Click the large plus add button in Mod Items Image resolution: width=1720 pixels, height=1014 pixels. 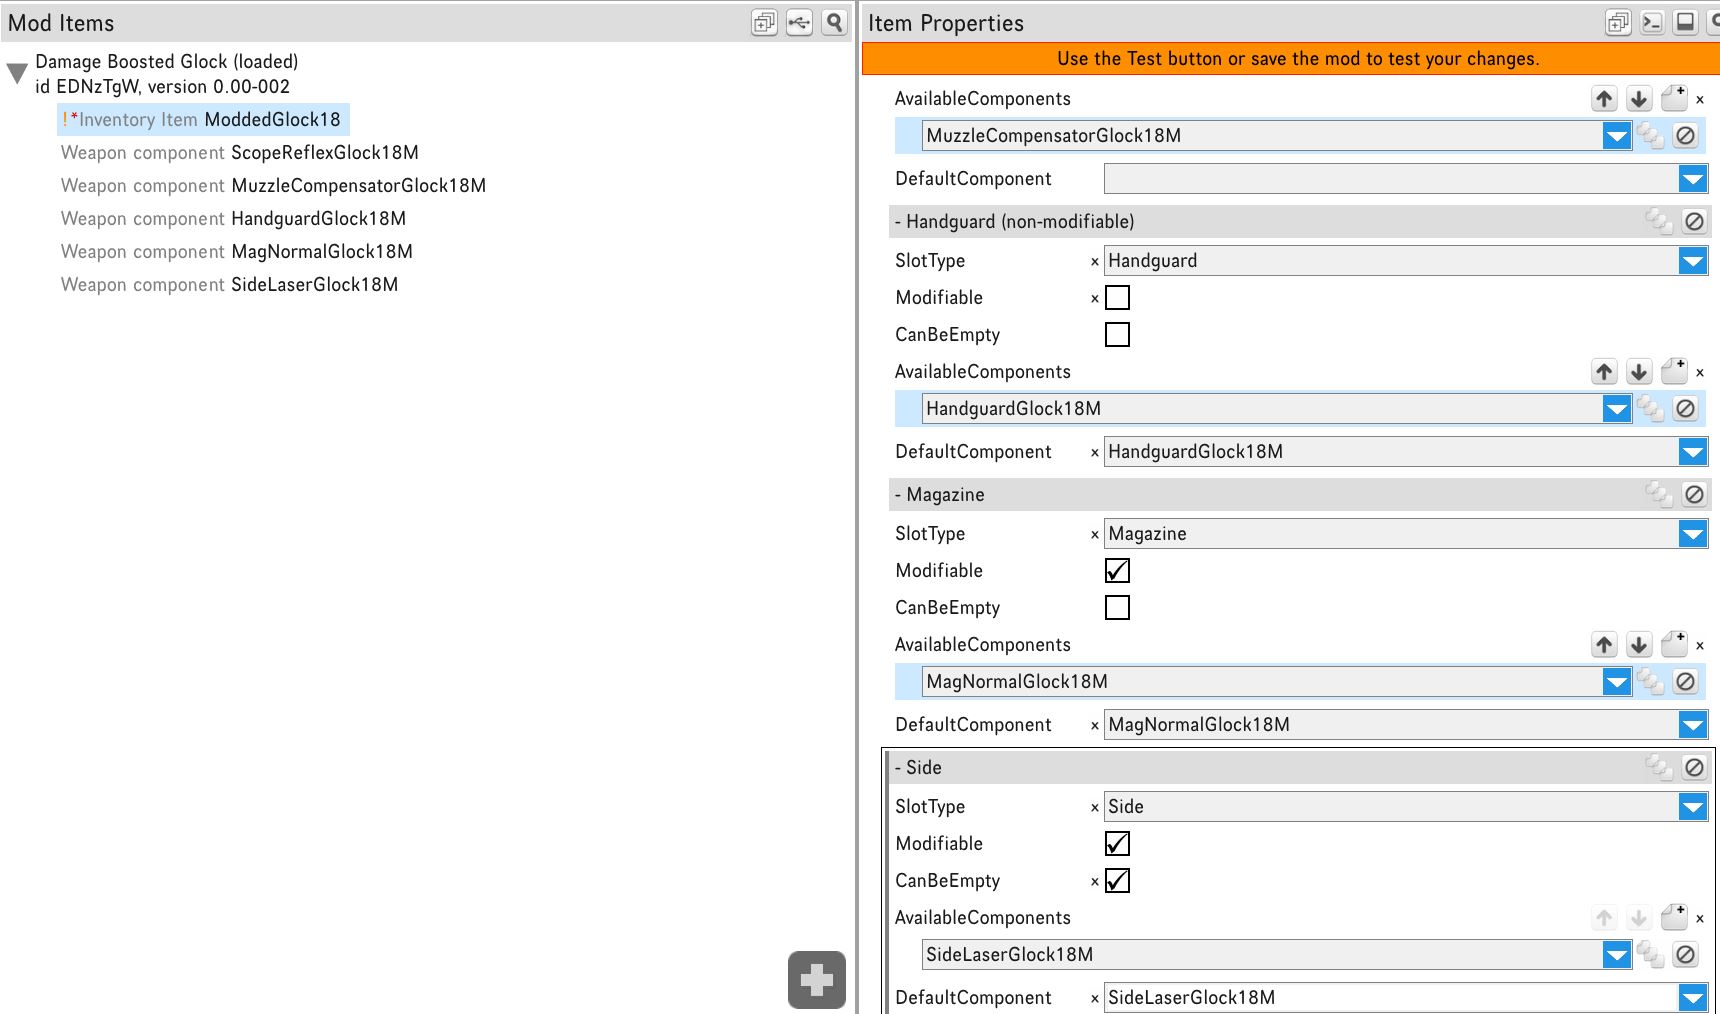(816, 980)
